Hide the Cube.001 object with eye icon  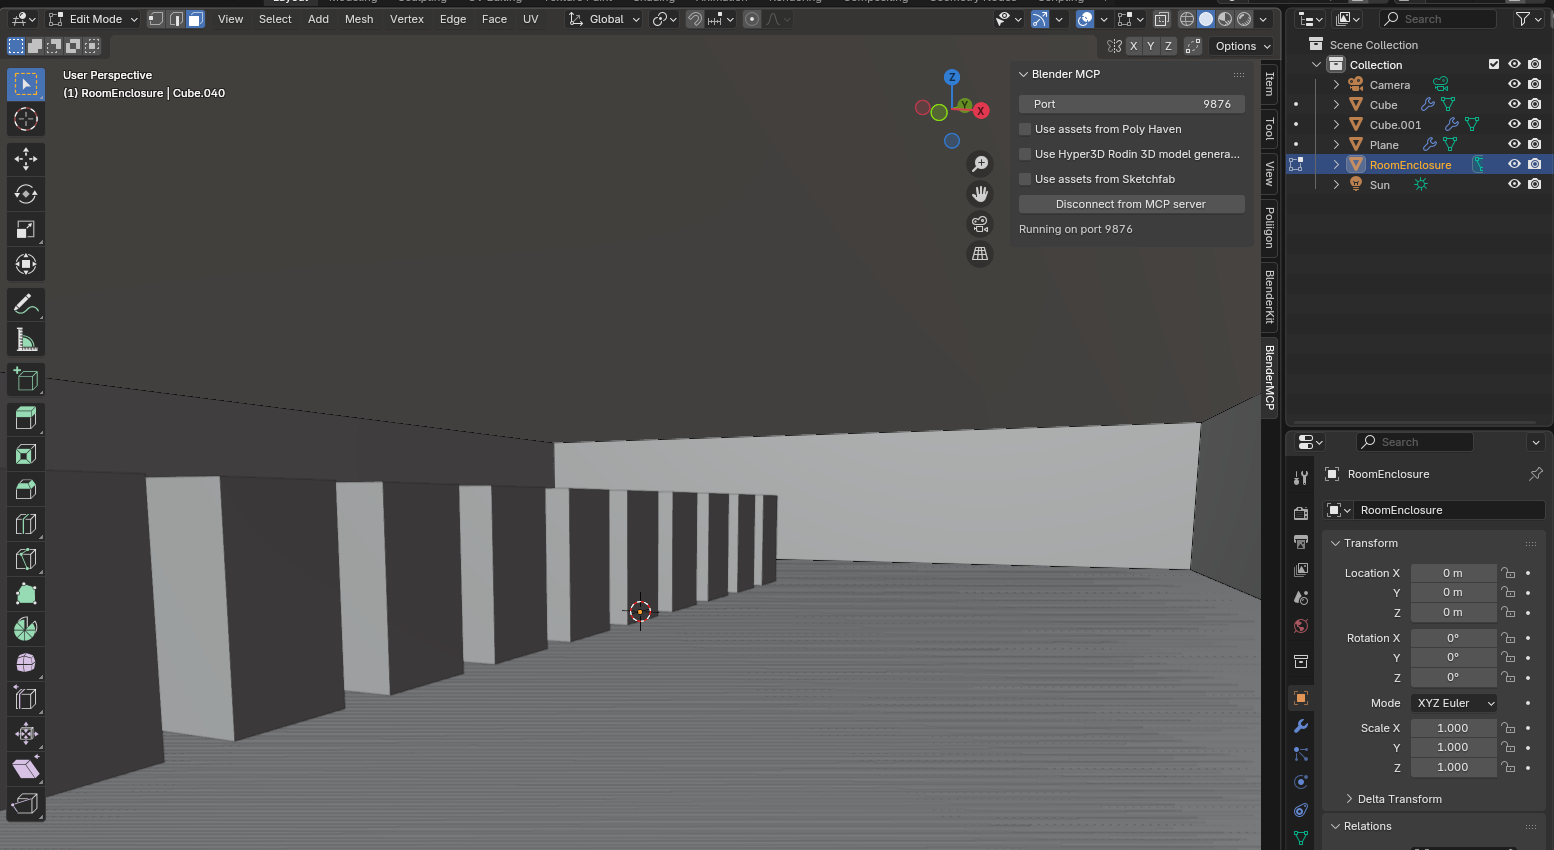[x=1514, y=124]
